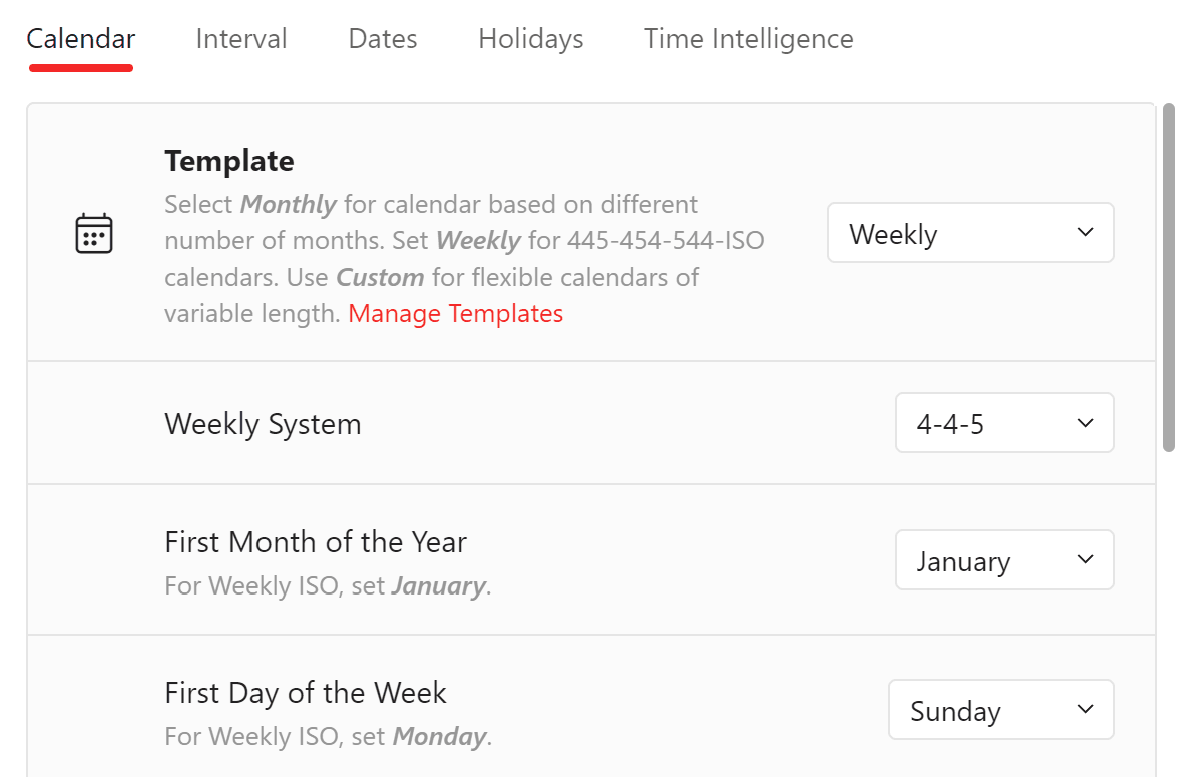Switch to the Interval tab
Image resolution: width=1190 pixels, height=784 pixels.
coord(241,38)
